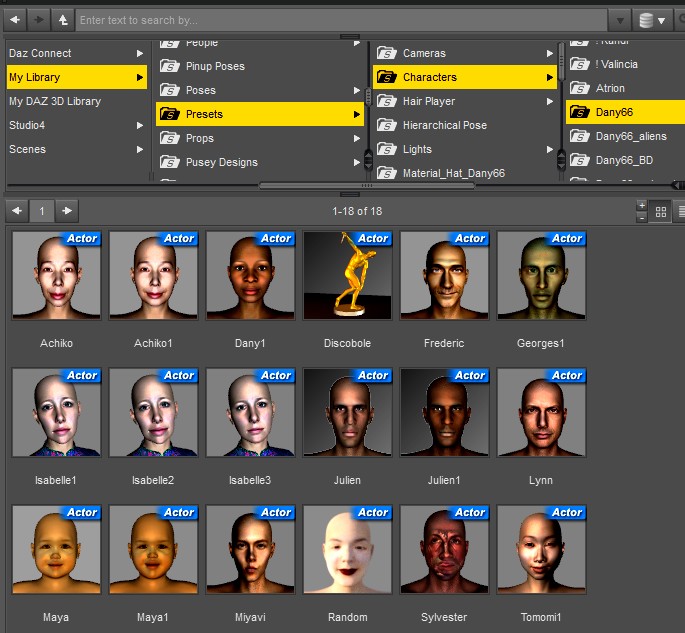Viewport: 685px width, 633px height.
Task: Go forward with the top navigation arrow
Action: coord(39,20)
